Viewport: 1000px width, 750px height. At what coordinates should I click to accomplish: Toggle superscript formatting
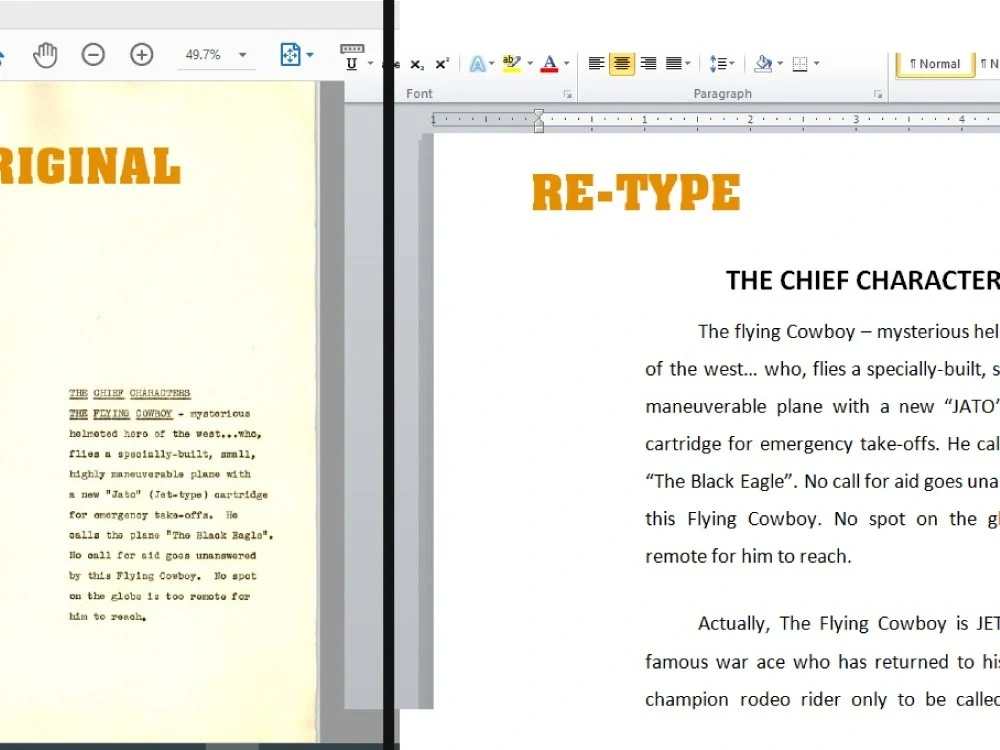click(x=442, y=64)
